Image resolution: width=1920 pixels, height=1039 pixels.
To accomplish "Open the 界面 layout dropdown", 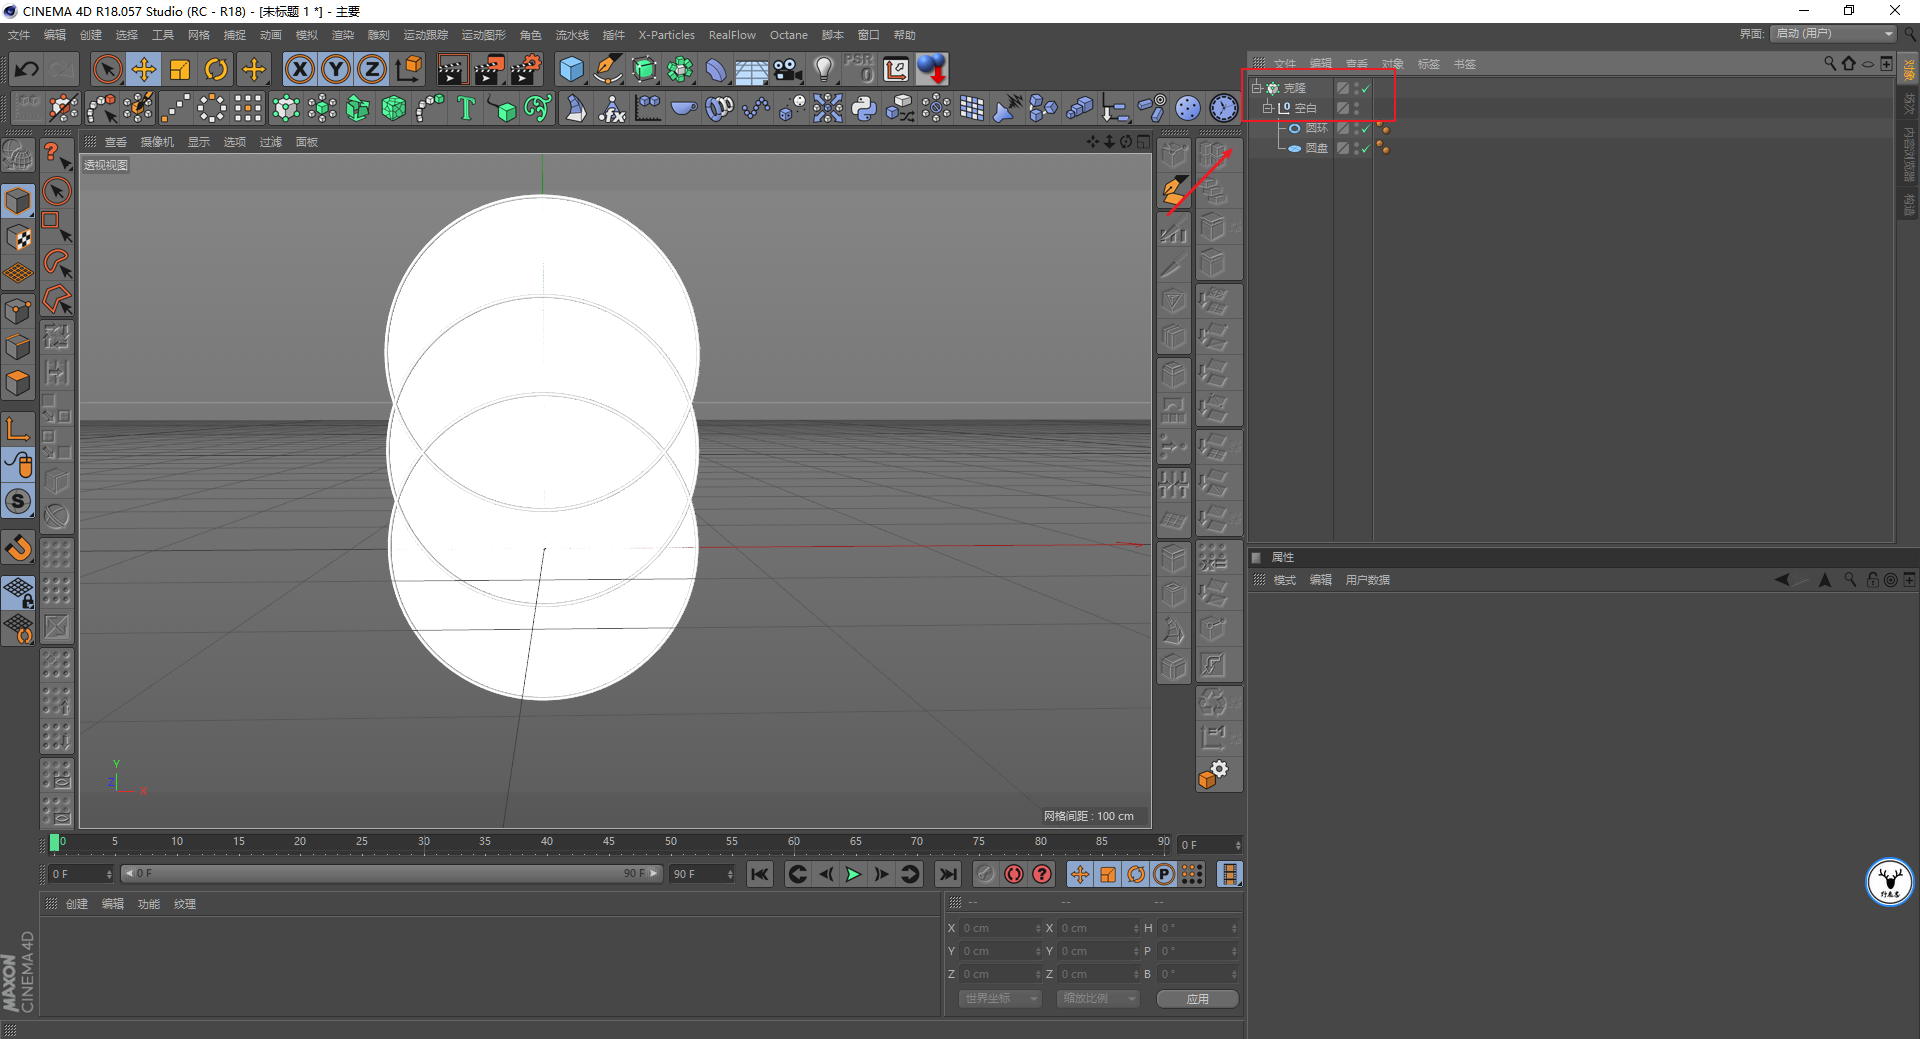I will point(1833,34).
